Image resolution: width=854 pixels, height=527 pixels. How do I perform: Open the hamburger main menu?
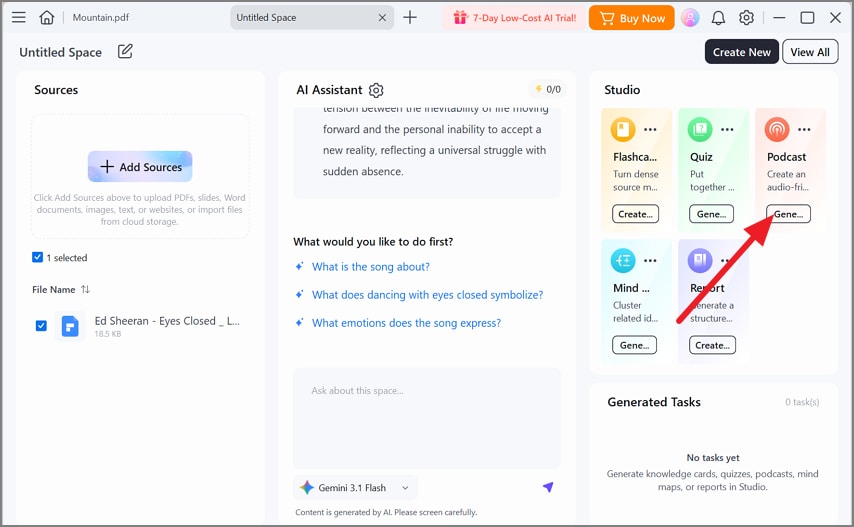(x=19, y=17)
